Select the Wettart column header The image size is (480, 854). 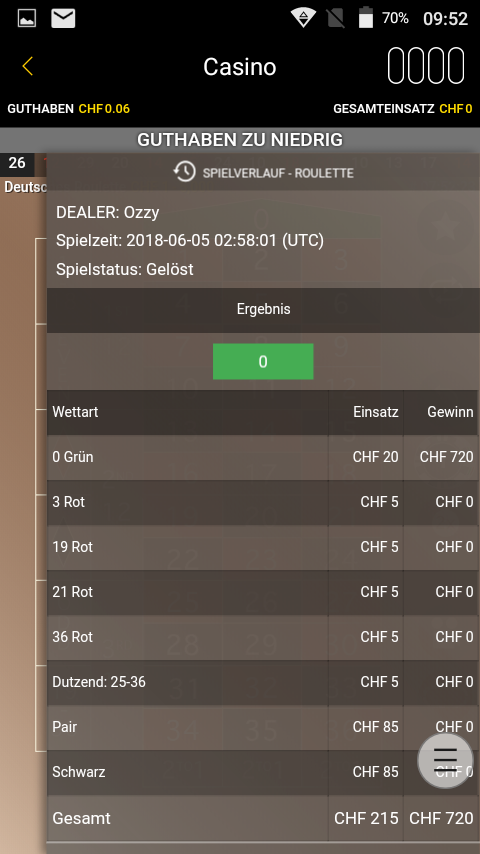coord(75,412)
